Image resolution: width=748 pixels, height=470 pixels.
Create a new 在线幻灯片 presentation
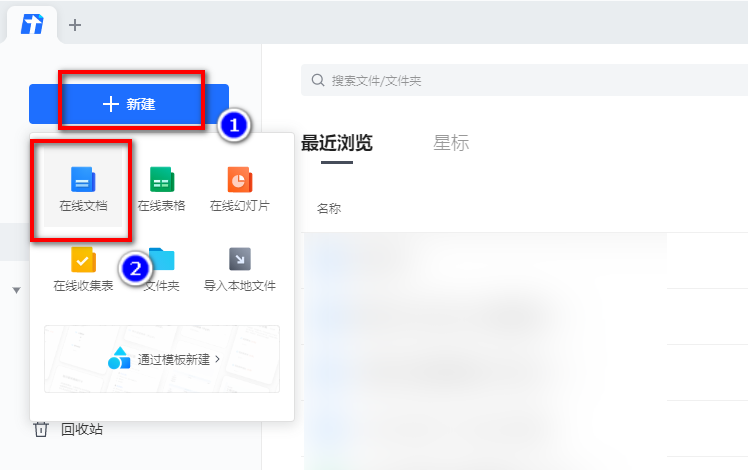coord(239,190)
